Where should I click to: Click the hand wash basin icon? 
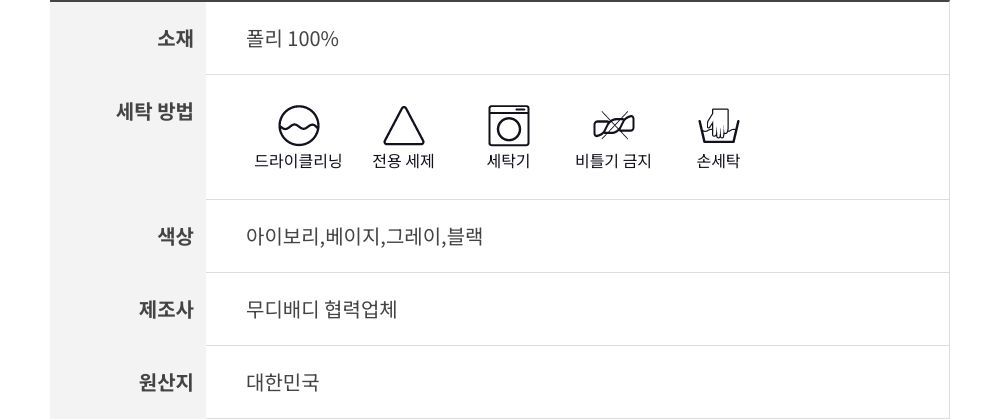[718, 126]
